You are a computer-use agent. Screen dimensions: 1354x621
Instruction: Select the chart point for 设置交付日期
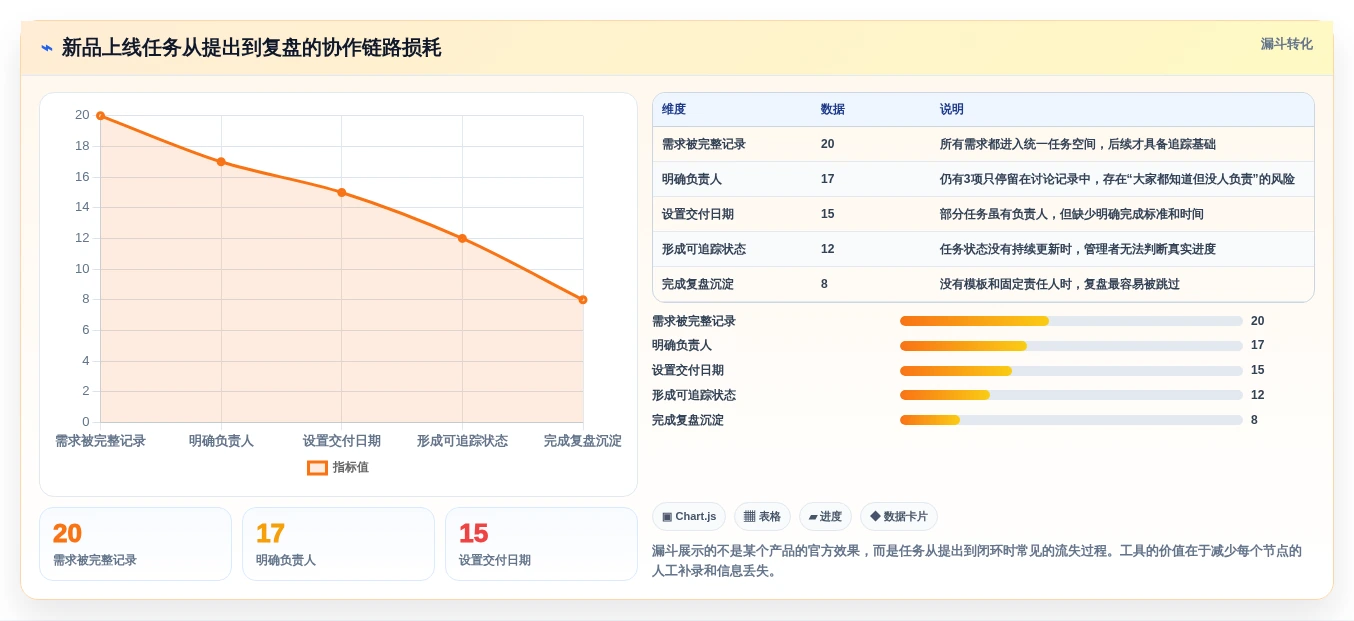tap(341, 192)
